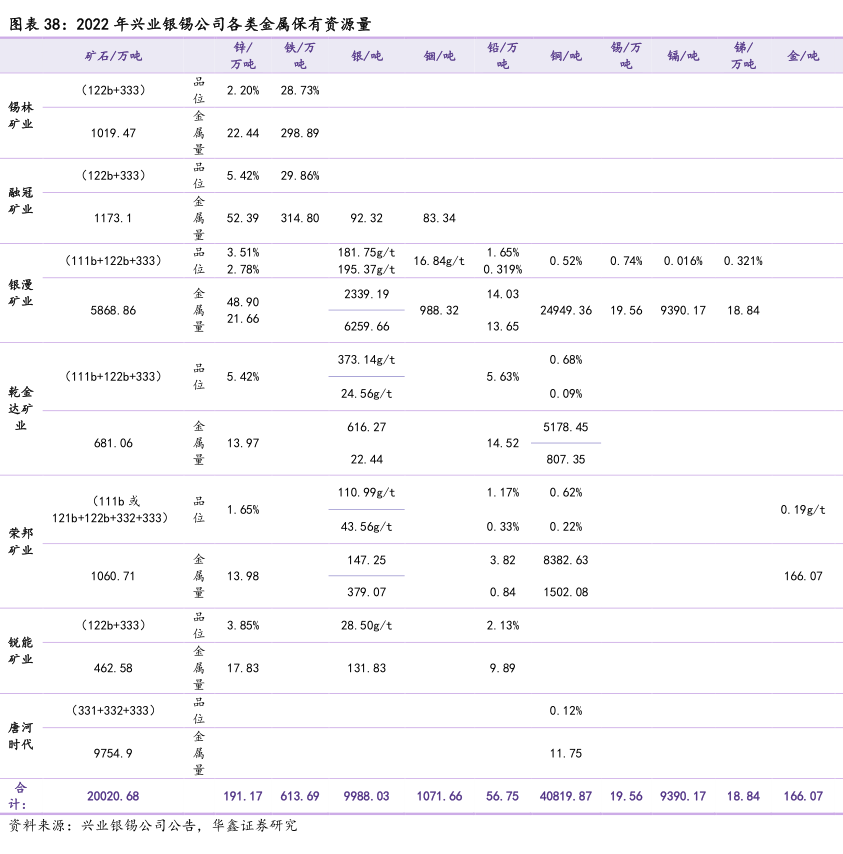Click the '锑/万吨' column header
The image size is (843, 854).
point(743,56)
